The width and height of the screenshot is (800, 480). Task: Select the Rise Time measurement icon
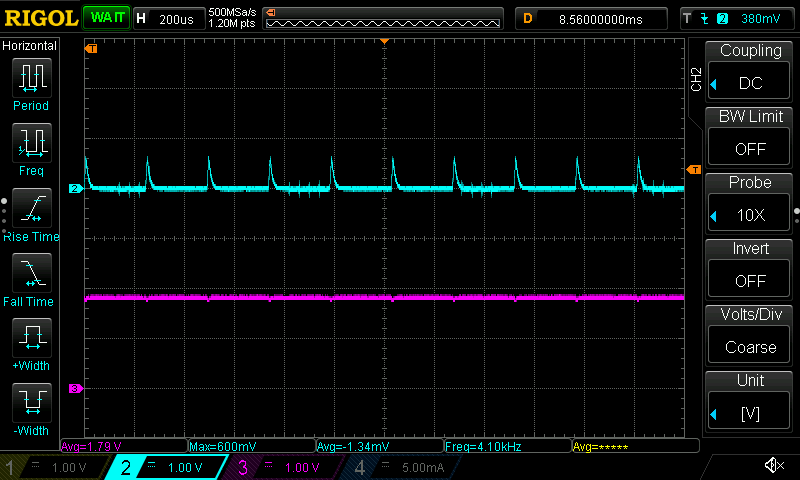click(x=32, y=208)
